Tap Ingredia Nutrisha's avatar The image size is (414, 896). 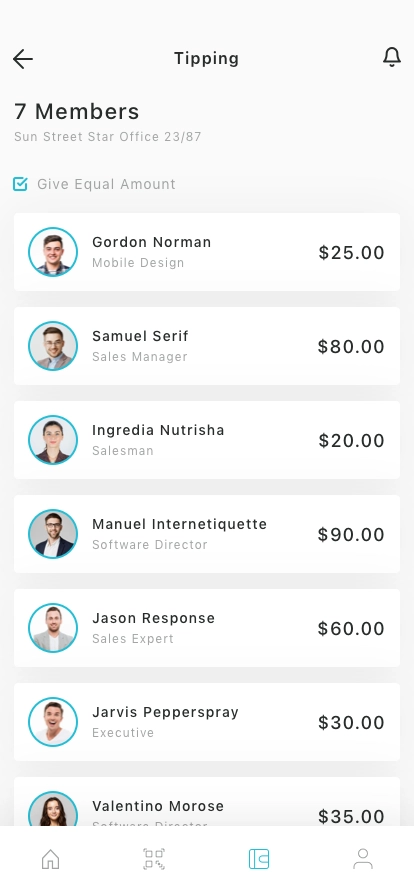click(53, 440)
